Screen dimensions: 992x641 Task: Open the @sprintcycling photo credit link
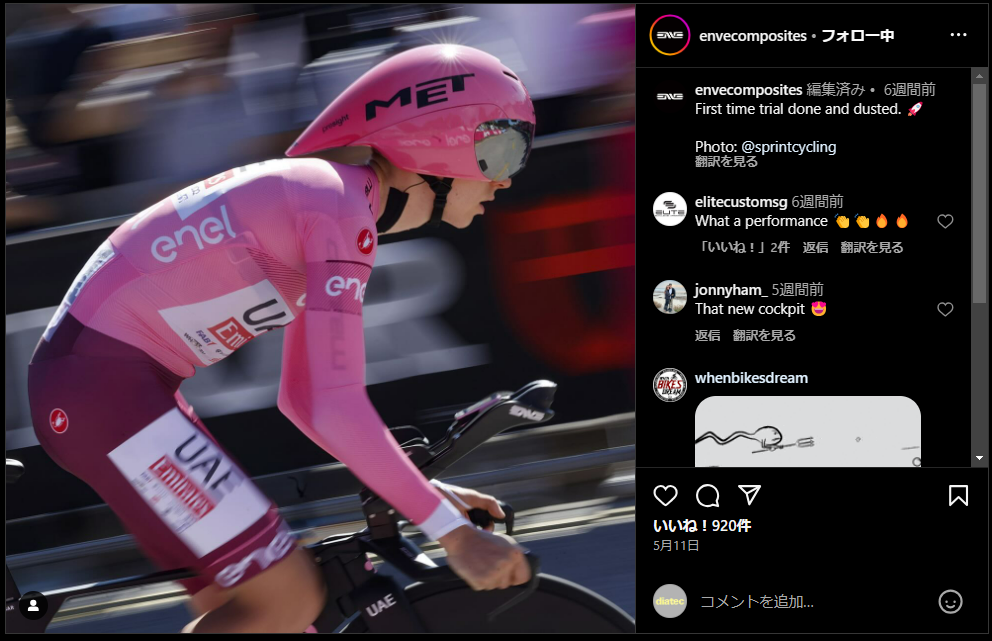click(x=788, y=147)
